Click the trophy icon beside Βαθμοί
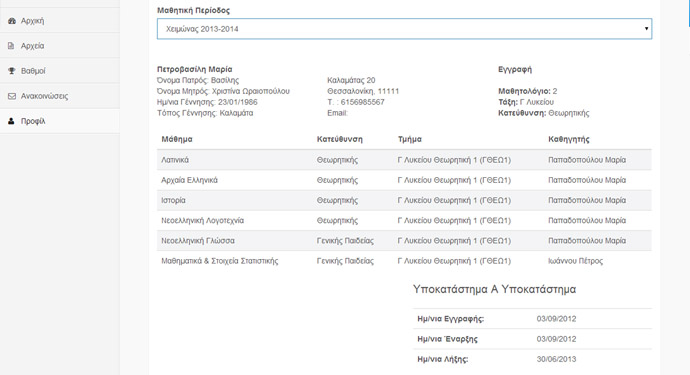Screen dimensions: 690x375 [12, 71]
